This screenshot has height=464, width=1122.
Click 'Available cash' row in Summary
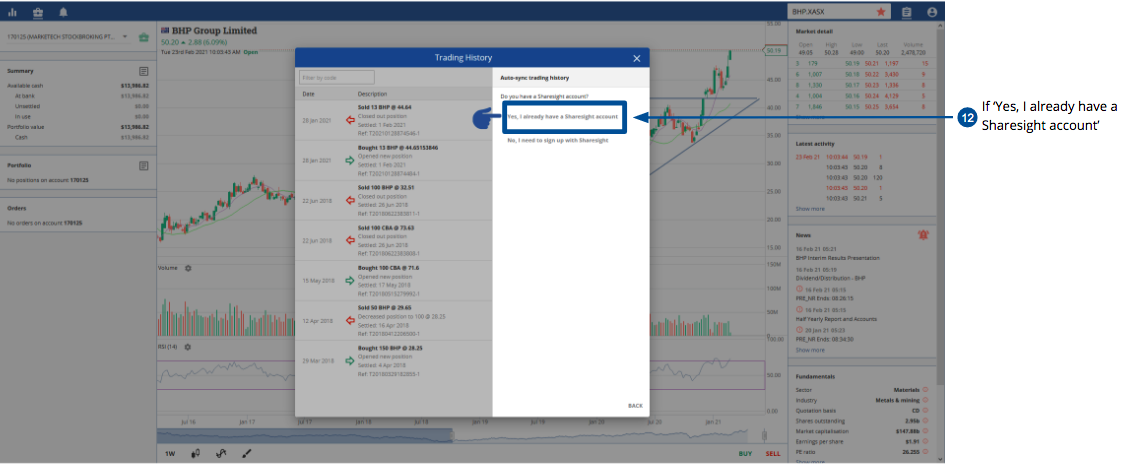point(78,85)
